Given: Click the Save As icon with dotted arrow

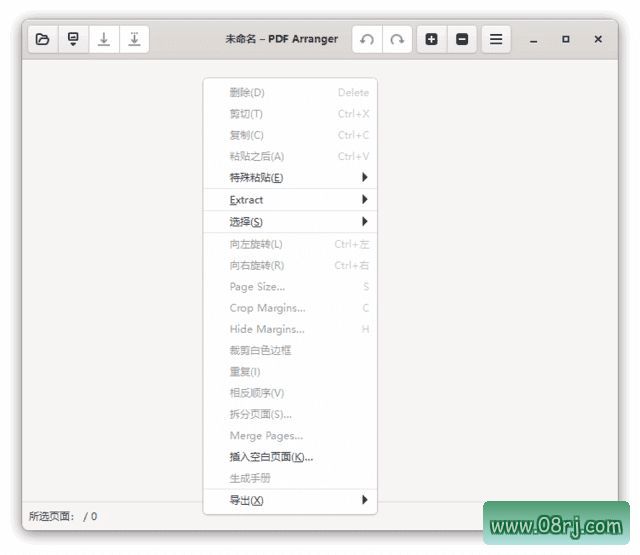Looking at the screenshot, I should point(134,39).
